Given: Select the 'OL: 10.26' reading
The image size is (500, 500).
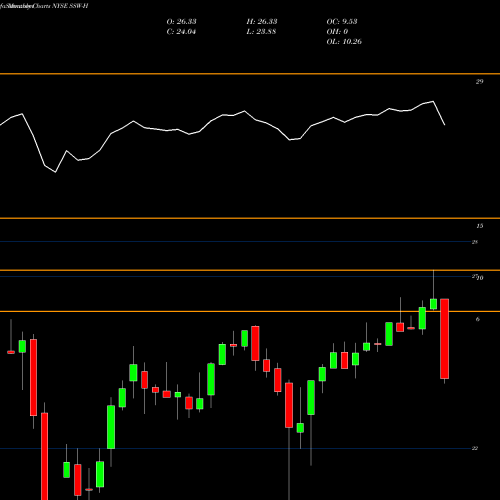Looking at the screenshot, I should tap(344, 42).
